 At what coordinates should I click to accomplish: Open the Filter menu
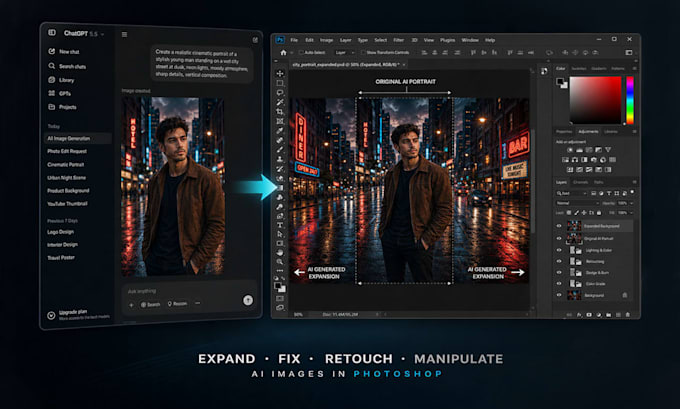pos(399,40)
